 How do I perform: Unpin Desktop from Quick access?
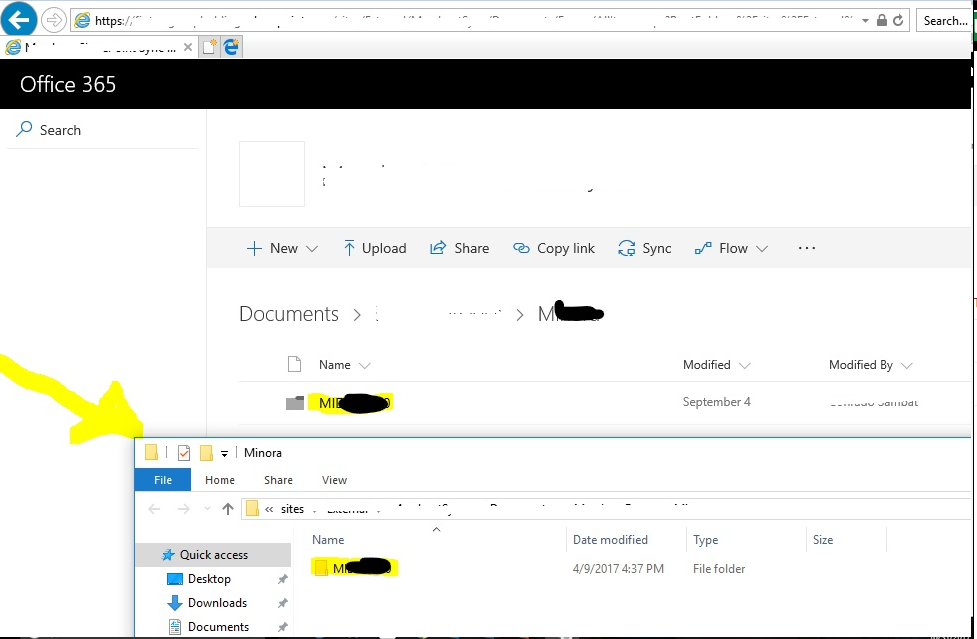(282, 578)
